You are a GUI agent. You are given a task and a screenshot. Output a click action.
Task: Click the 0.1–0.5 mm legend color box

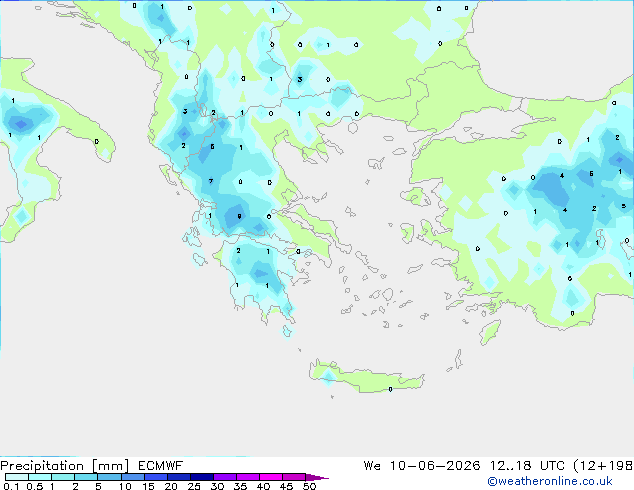coord(17,477)
